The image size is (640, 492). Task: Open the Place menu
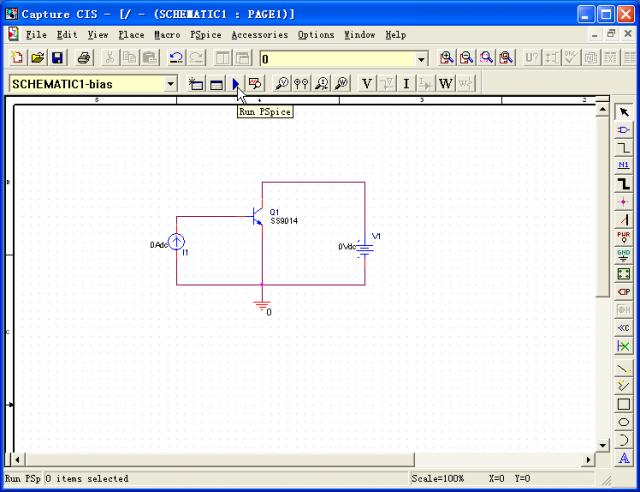[131, 35]
